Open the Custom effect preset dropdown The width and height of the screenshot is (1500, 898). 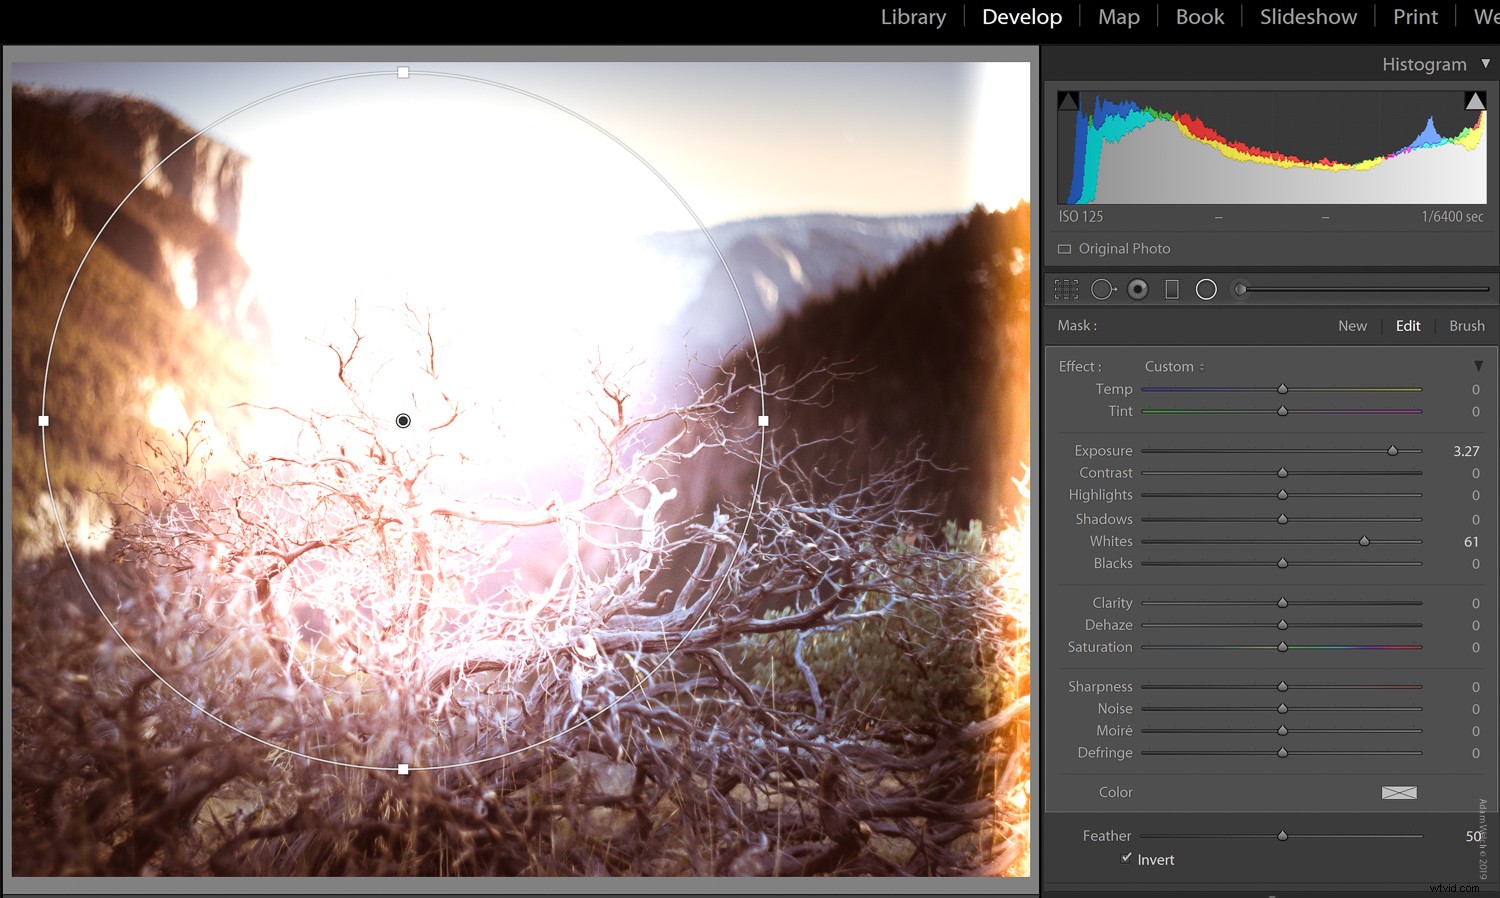coord(1173,366)
